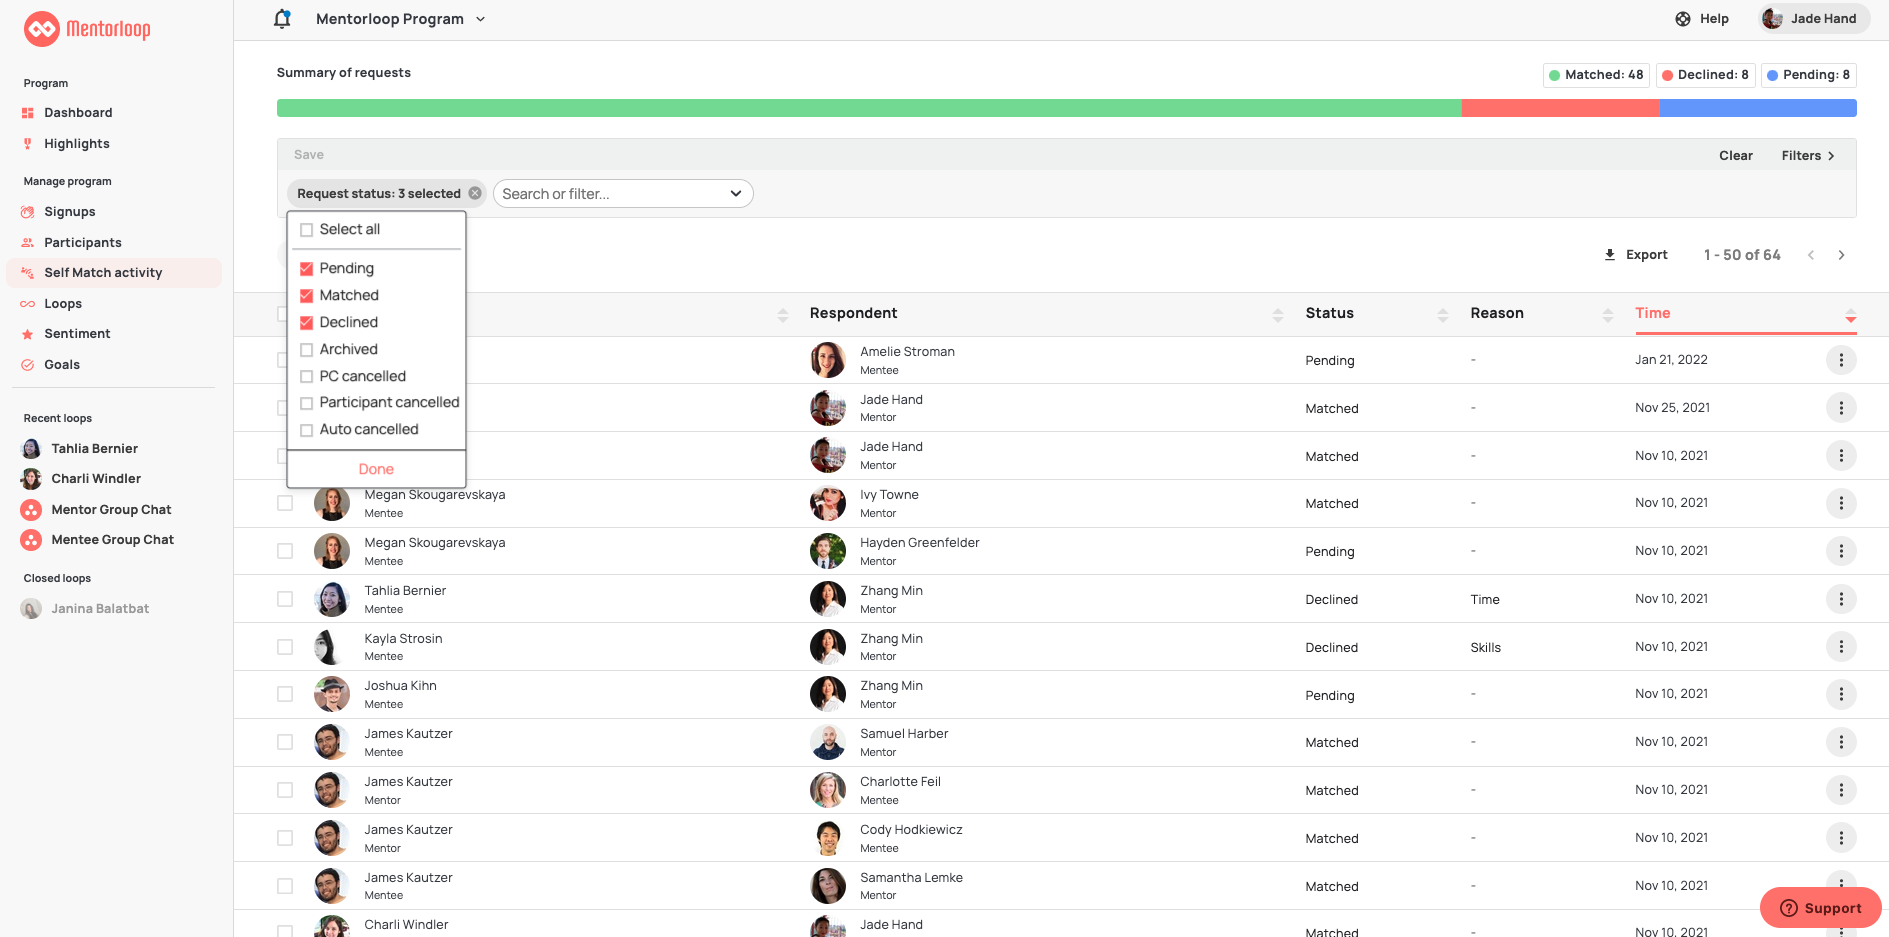The width and height of the screenshot is (1889, 937).
Task: Expand the Filters panel
Action: click(1808, 156)
